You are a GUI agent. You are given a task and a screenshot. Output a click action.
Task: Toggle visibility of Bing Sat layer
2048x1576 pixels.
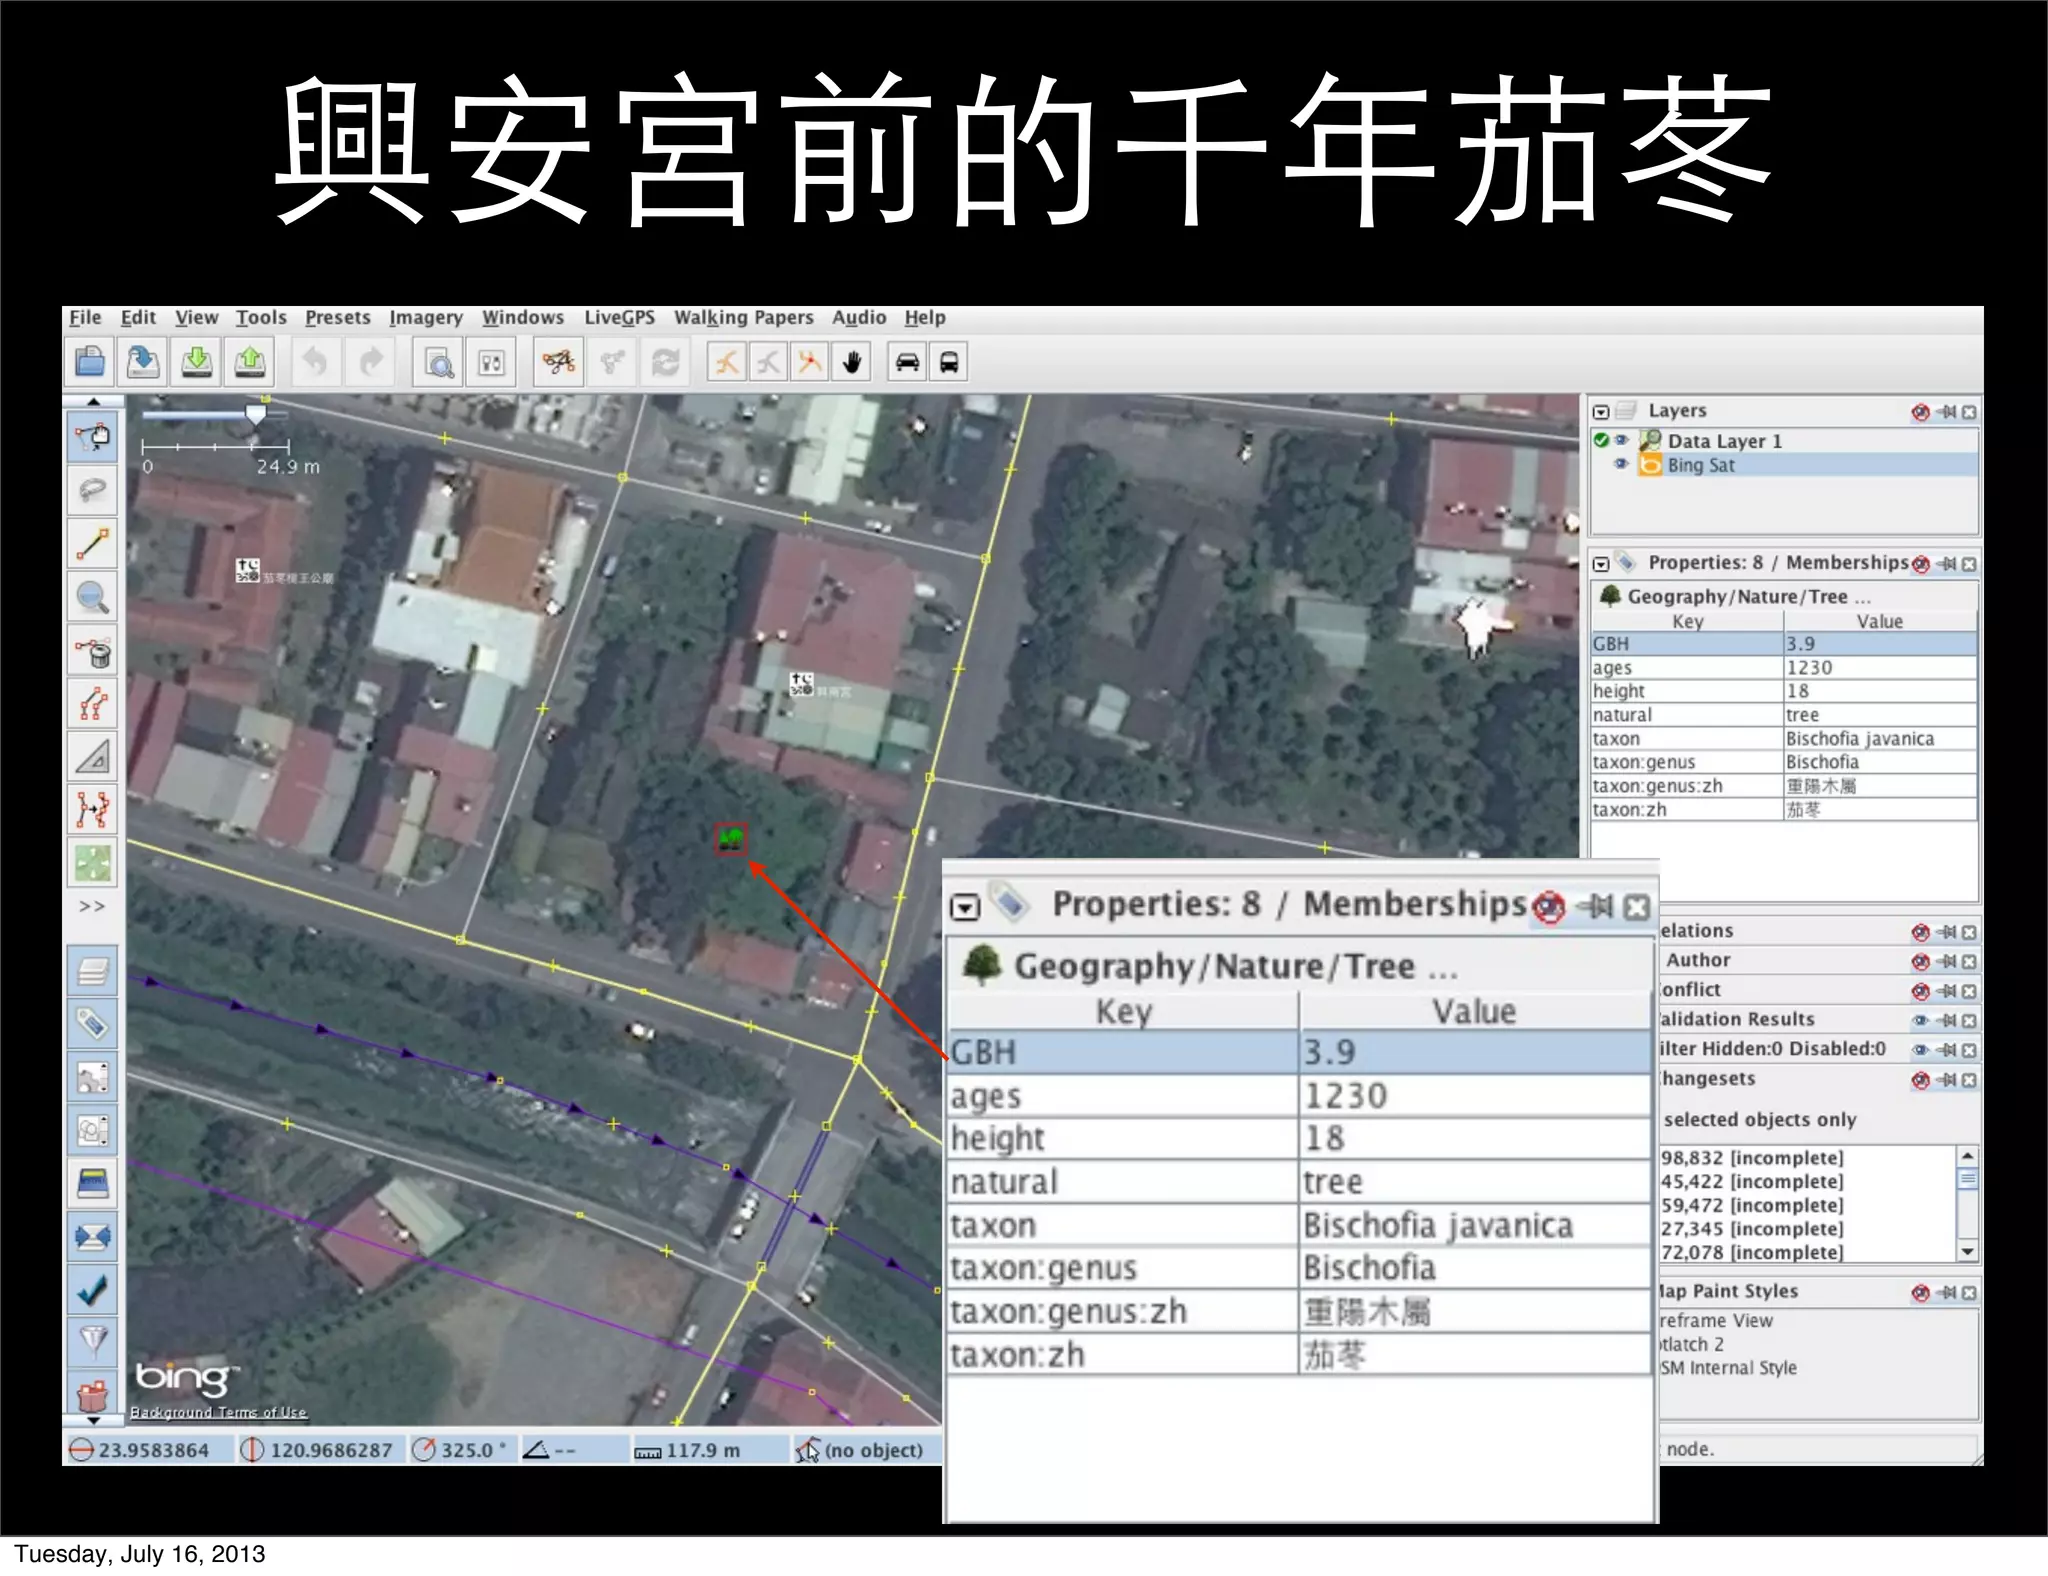1621,465
